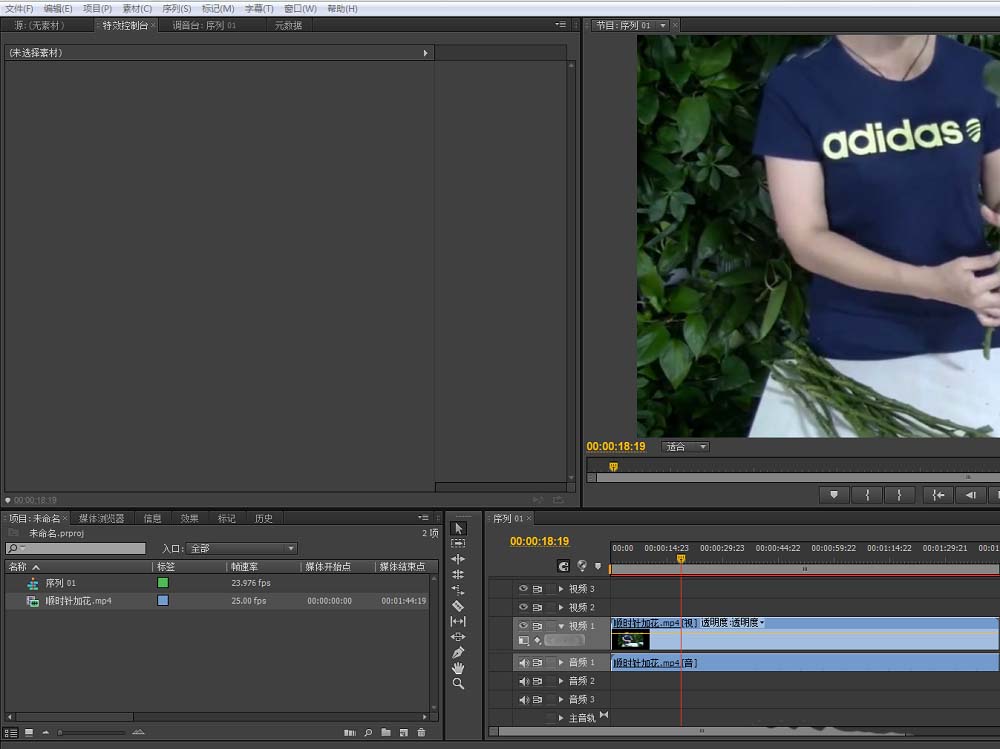Toggle visibility of video track 2
1000x749 pixels.
(x=523, y=607)
